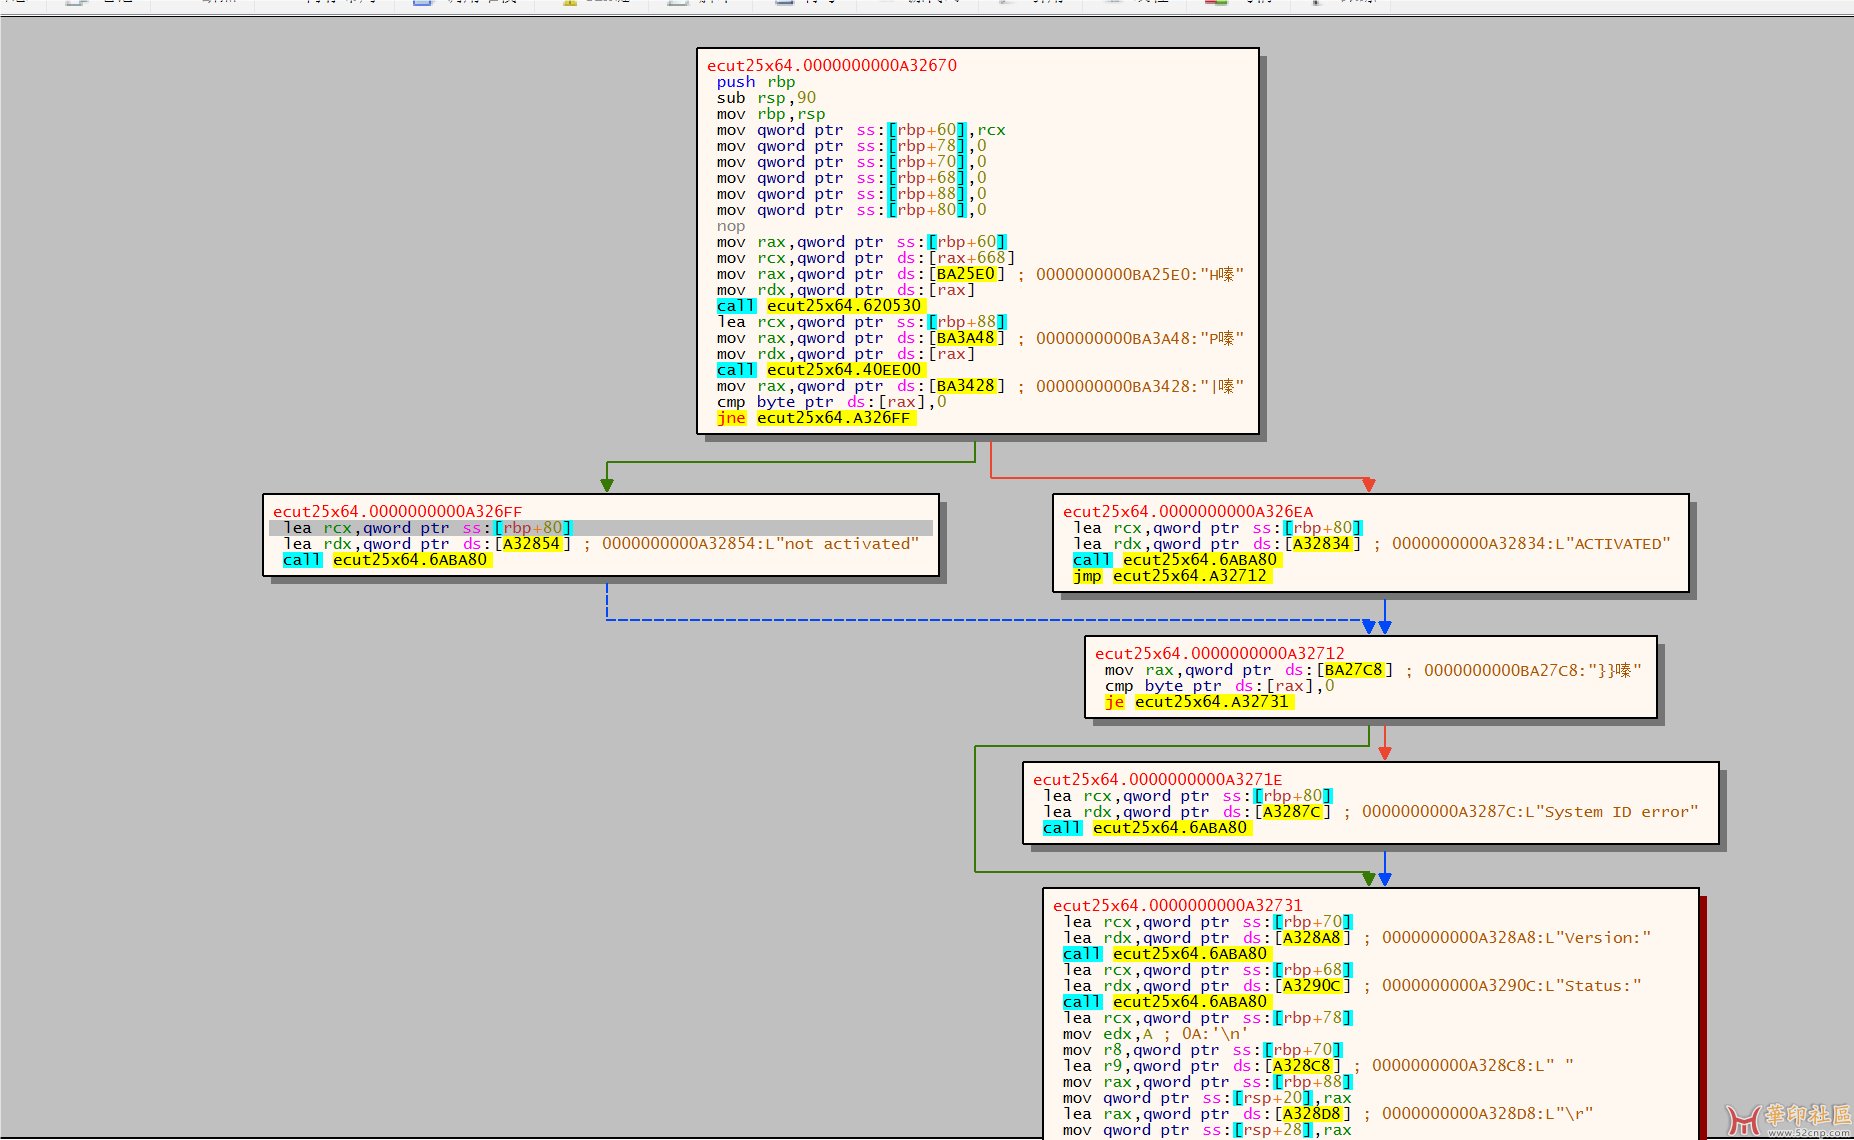Click block header ecut25x64.0000000000A32670
Screen dimensions: 1854x1140
831,66
